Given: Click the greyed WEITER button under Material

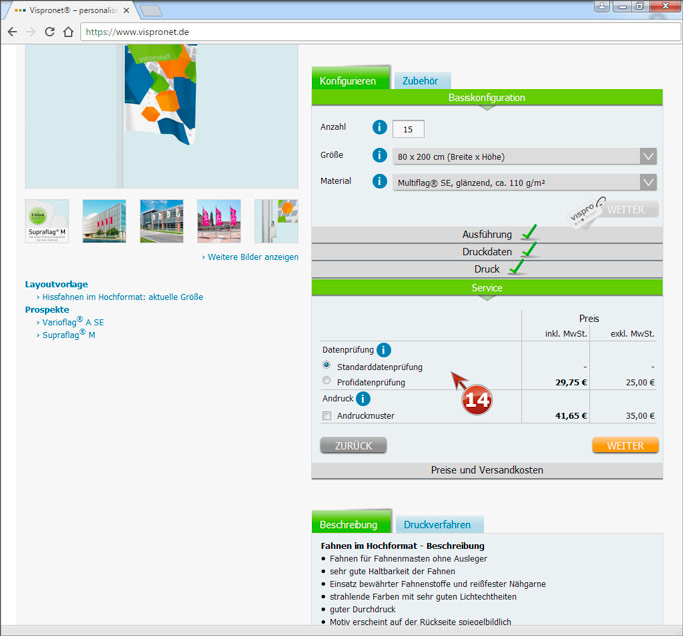Looking at the screenshot, I should point(626,210).
